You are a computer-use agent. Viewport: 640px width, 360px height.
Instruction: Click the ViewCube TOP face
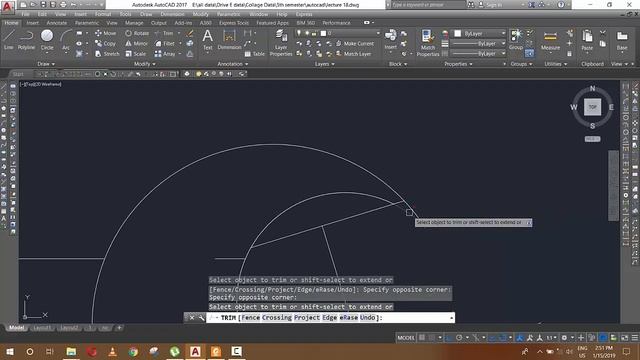[592, 107]
